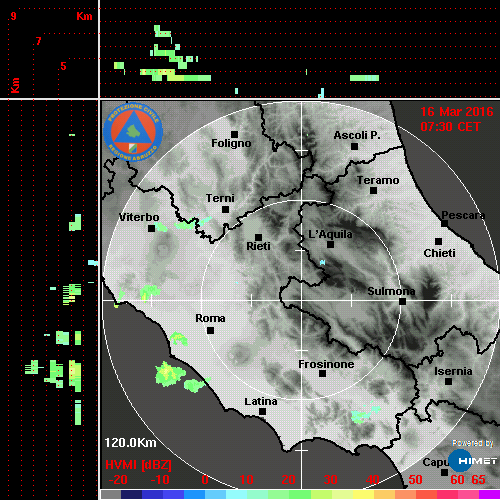This screenshot has height=500, width=500.
Task: Click the date text 16 Mar 2016
Action: pos(457,112)
